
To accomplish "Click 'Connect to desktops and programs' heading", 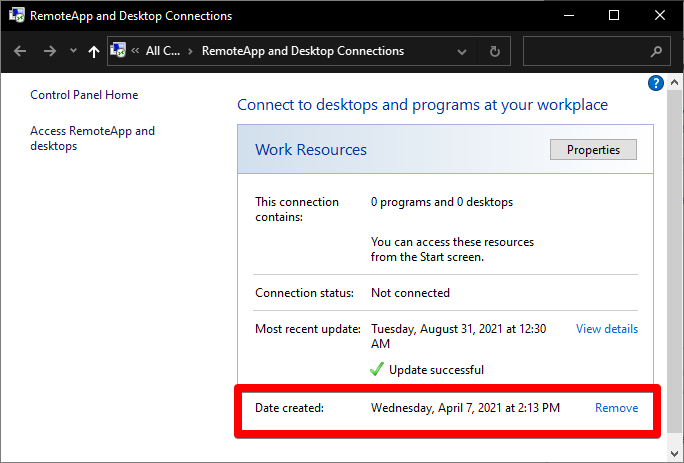I will click(x=422, y=105).
